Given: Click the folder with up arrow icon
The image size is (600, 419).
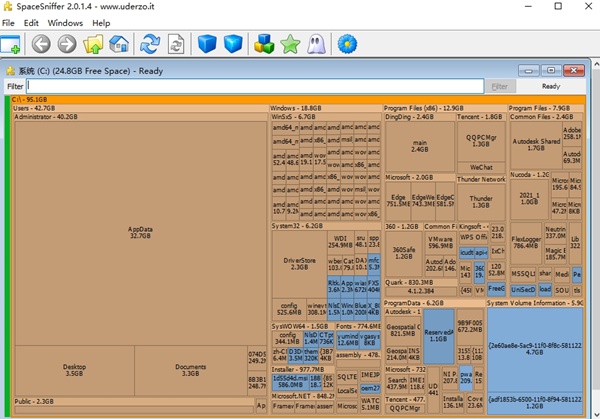Looking at the screenshot, I should (x=94, y=44).
